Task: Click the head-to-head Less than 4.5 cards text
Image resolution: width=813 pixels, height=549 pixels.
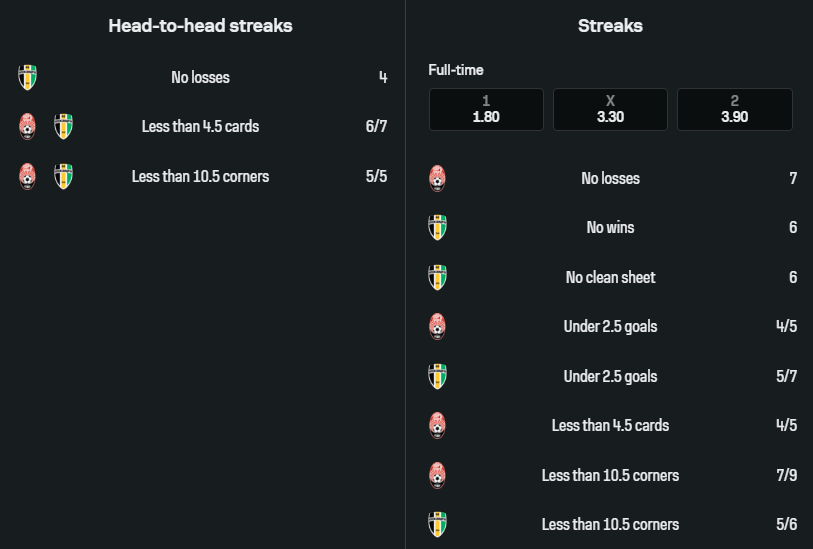Action: [200, 126]
